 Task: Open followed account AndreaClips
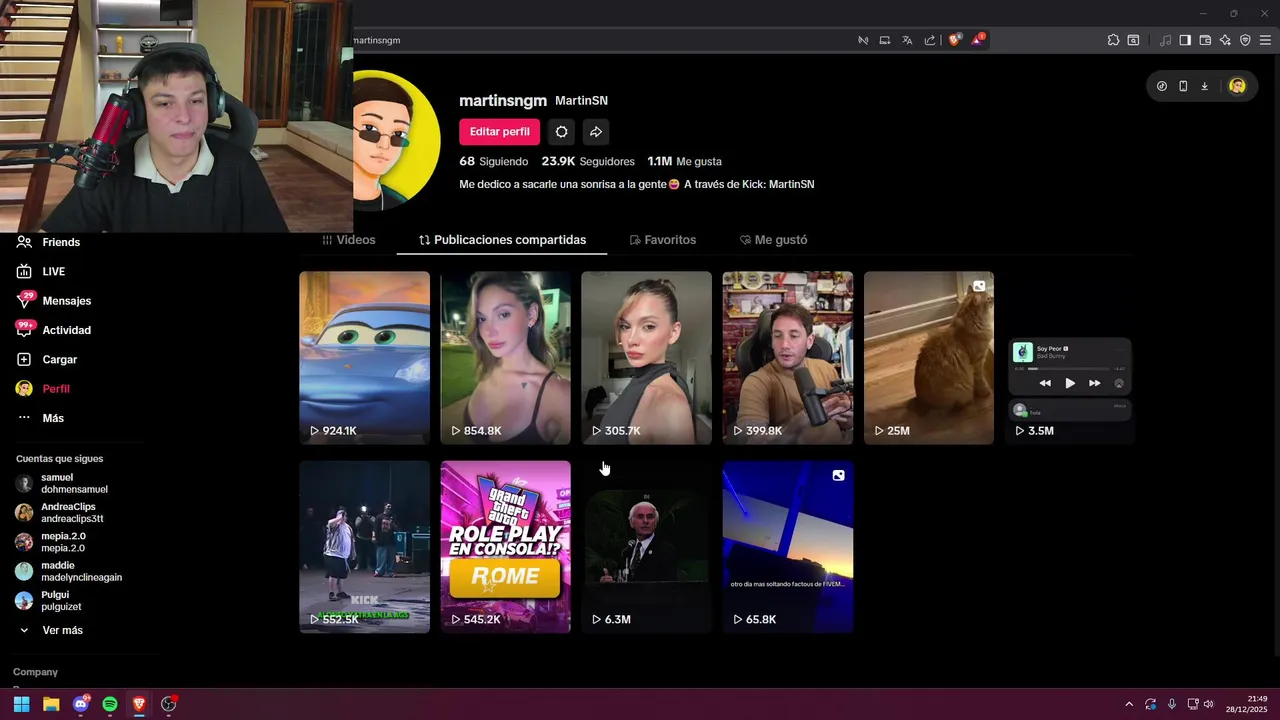click(62, 512)
